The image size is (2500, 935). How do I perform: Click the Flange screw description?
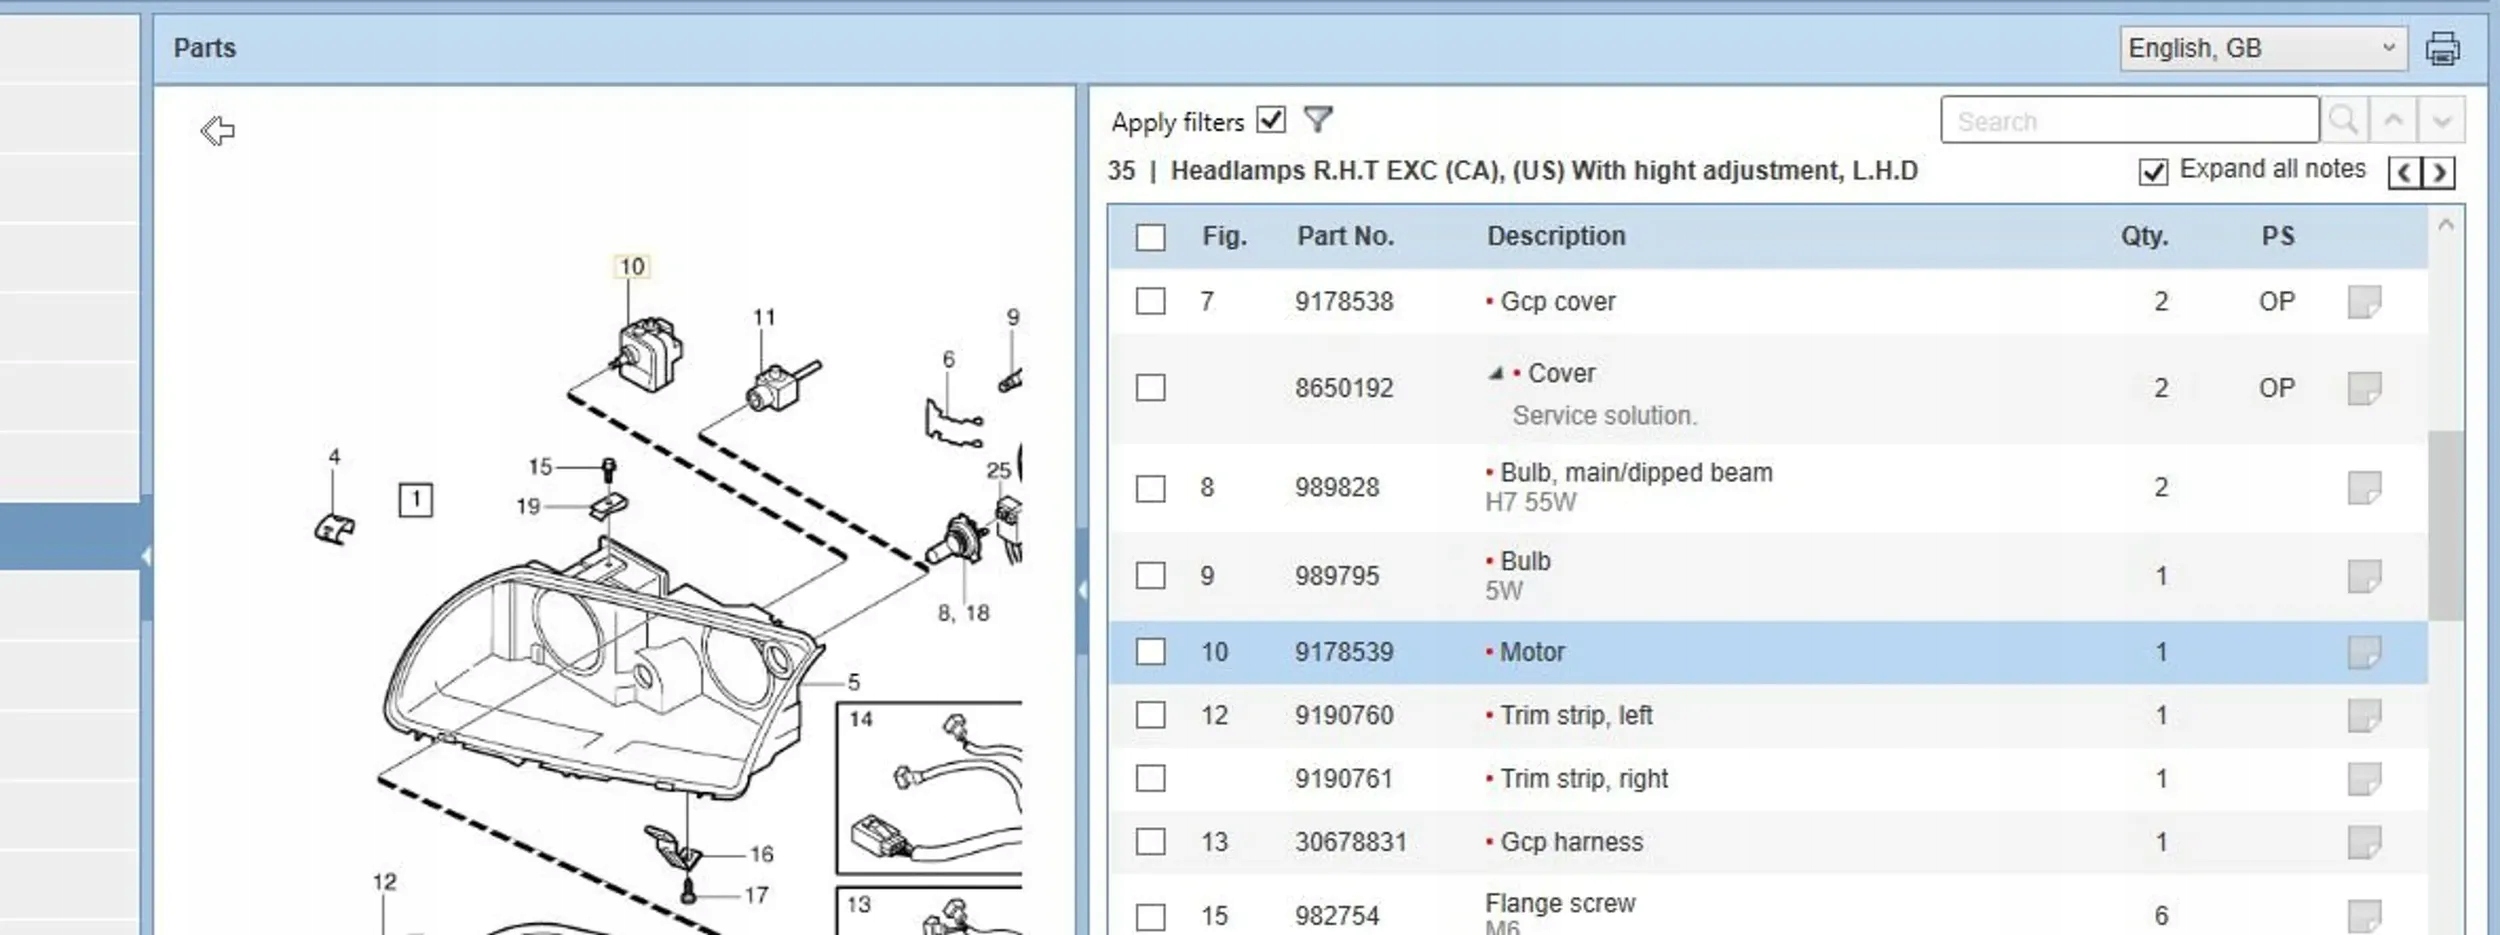(1560, 903)
